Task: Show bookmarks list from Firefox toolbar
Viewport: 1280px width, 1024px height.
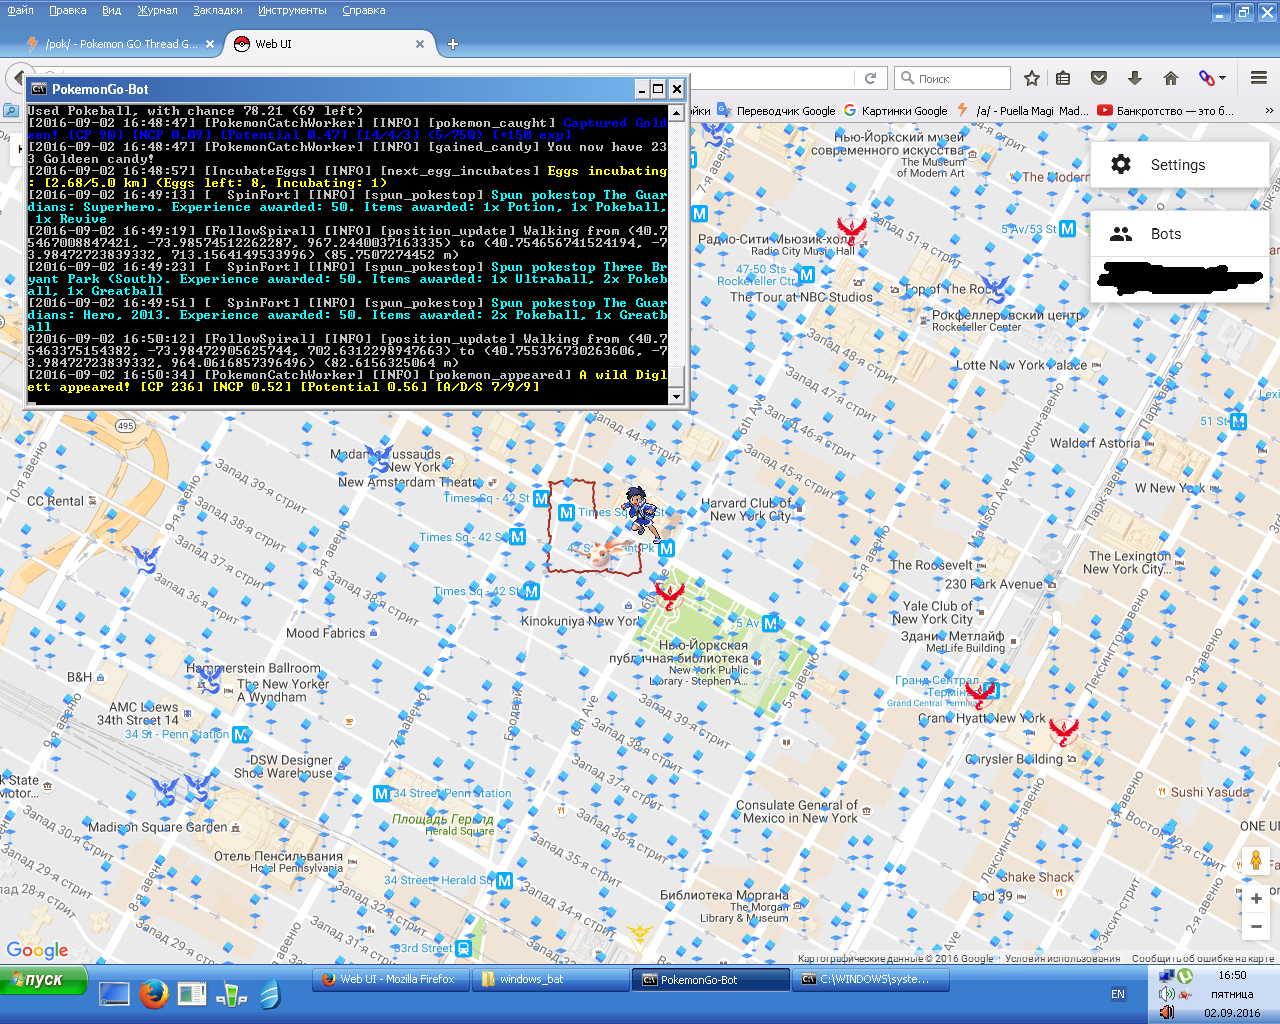Action: click(1063, 78)
